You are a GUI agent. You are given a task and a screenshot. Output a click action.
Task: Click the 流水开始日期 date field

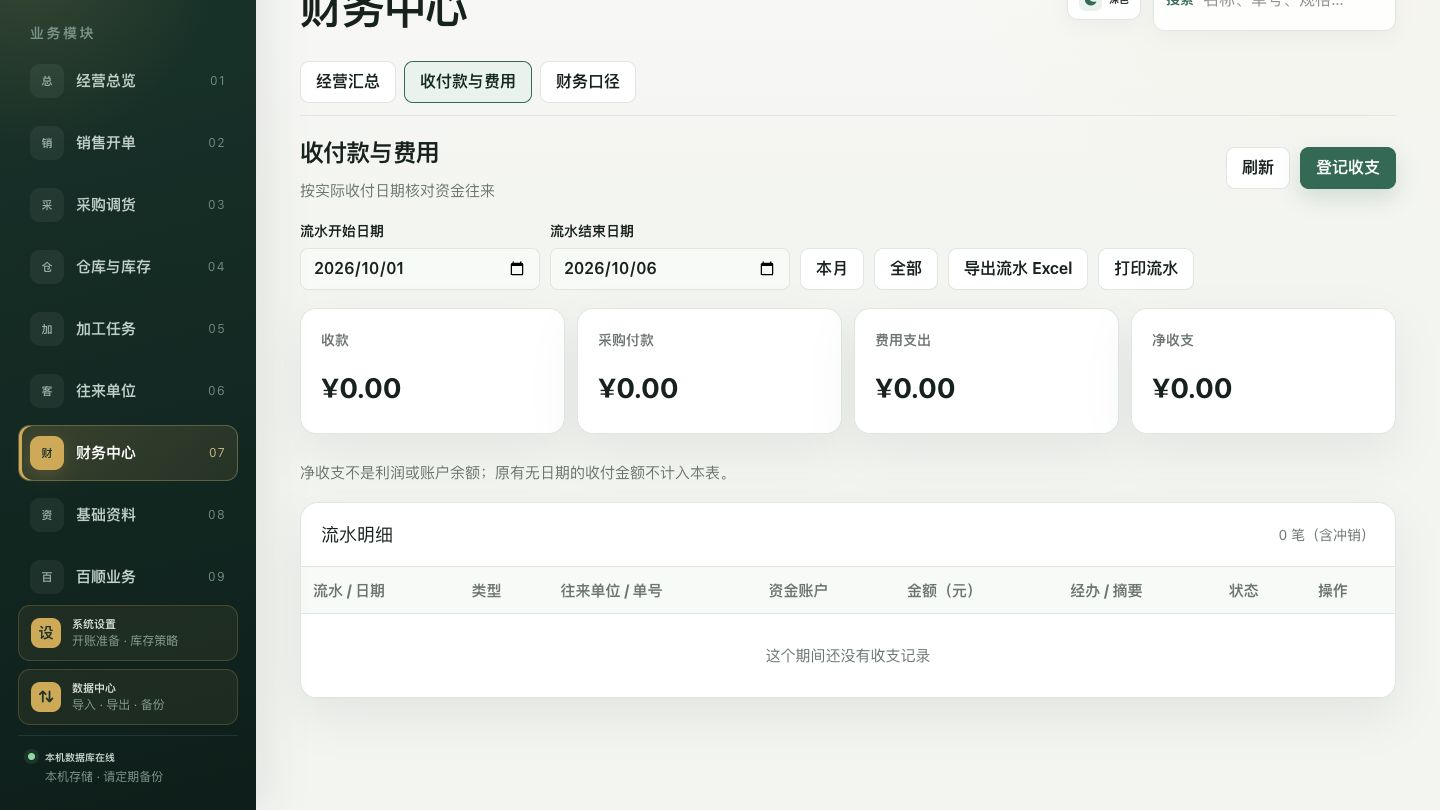point(420,269)
